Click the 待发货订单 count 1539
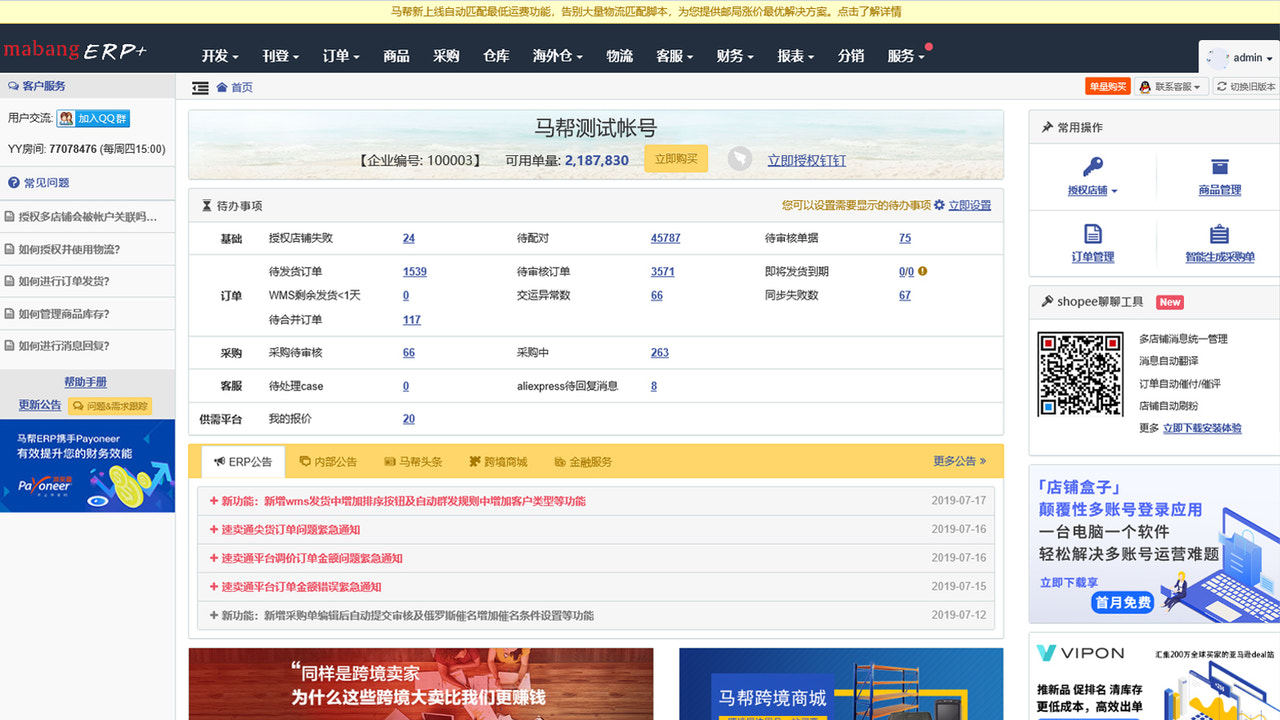 [x=415, y=271]
